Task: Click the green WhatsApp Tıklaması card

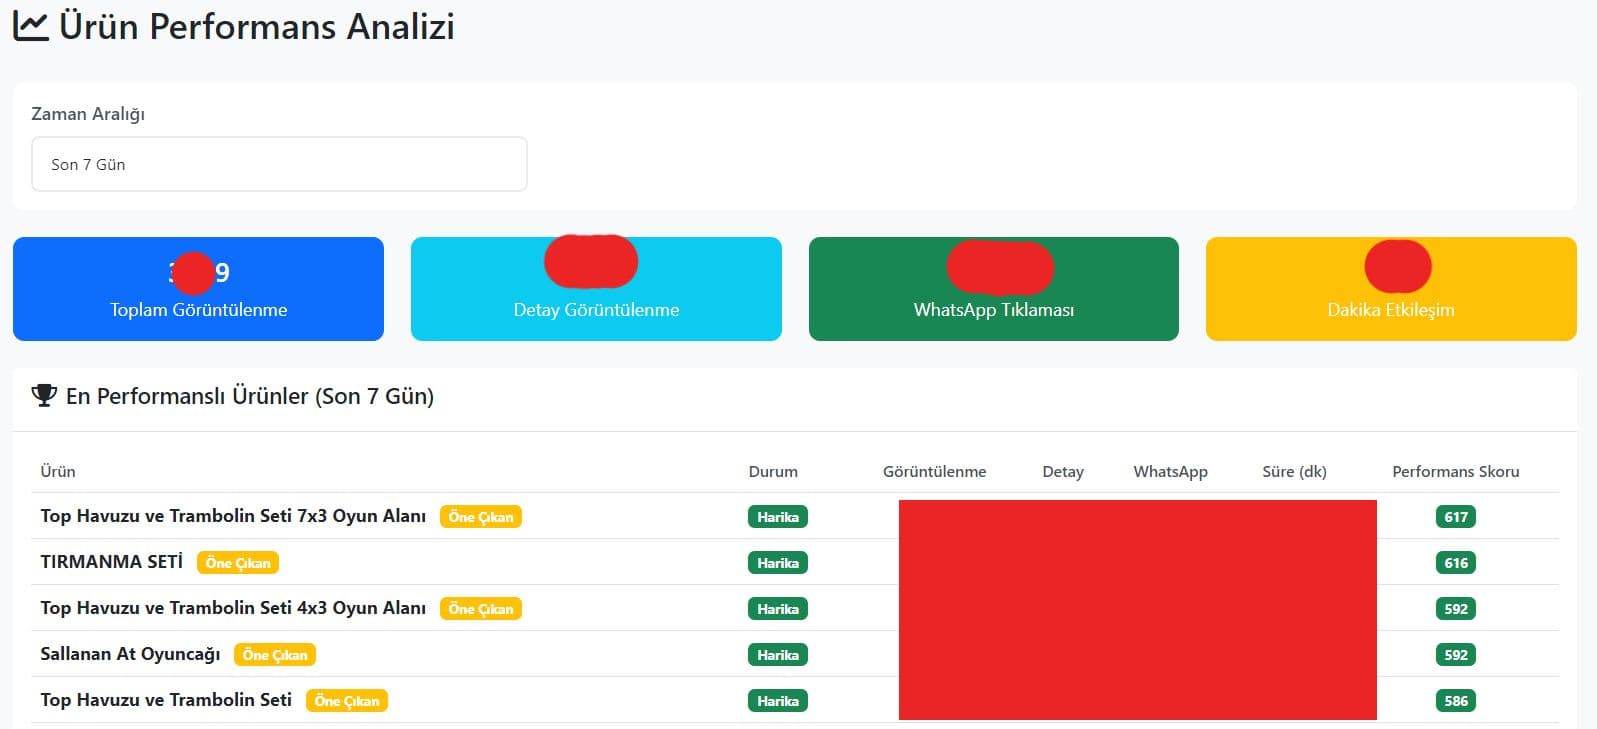Action: tap(993, 289)
